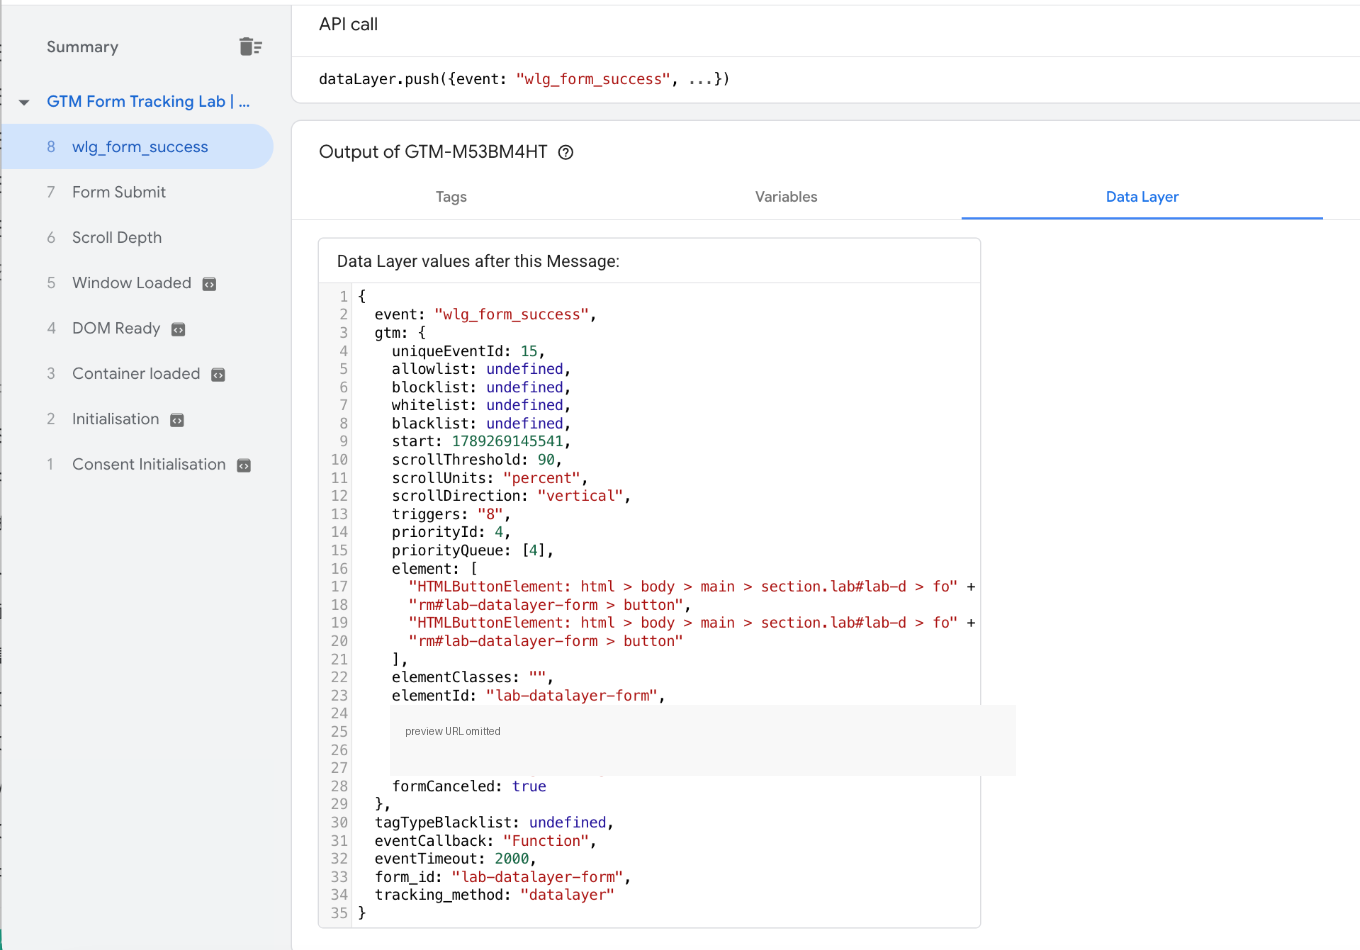Select the GTM Form Tracking Lab page entry
This screenshot has height=950, width=1360.
coord(148,101)
